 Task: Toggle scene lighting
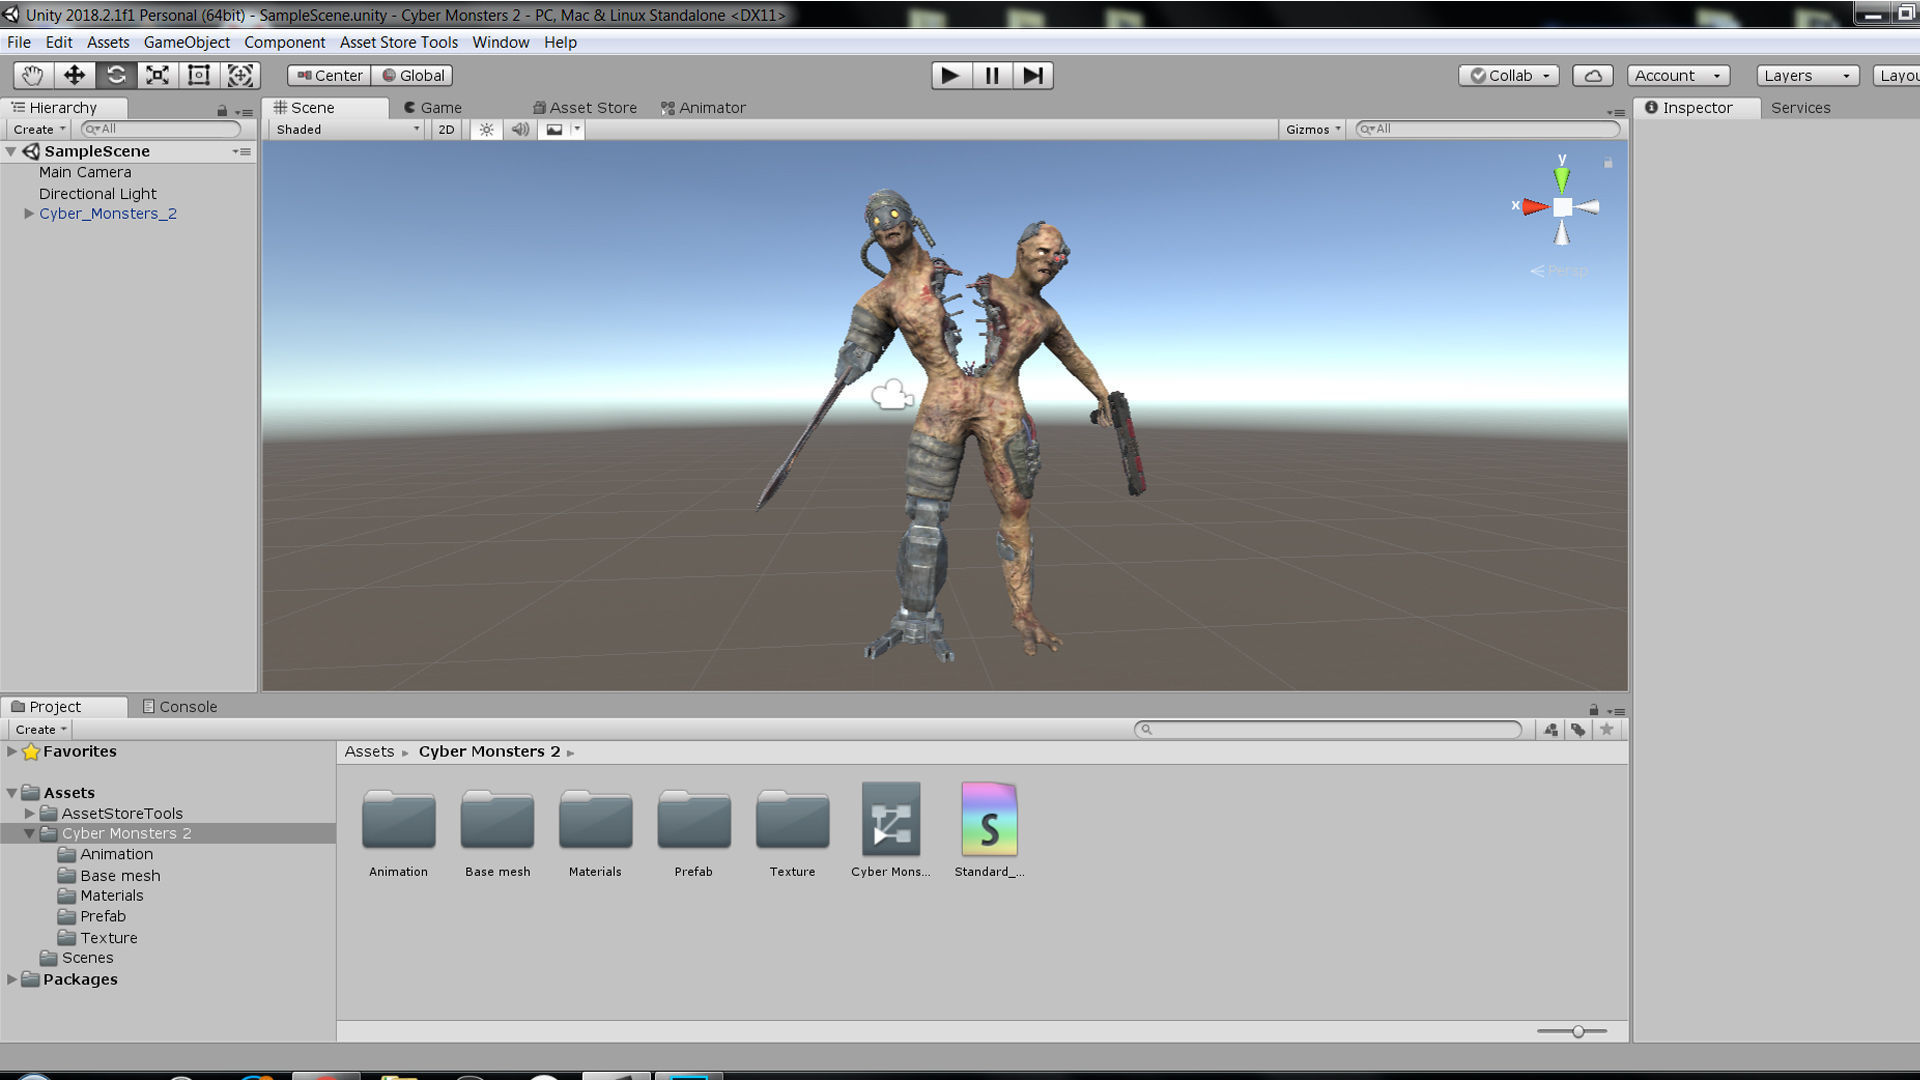pyautogui.click(x=486, y=129)
